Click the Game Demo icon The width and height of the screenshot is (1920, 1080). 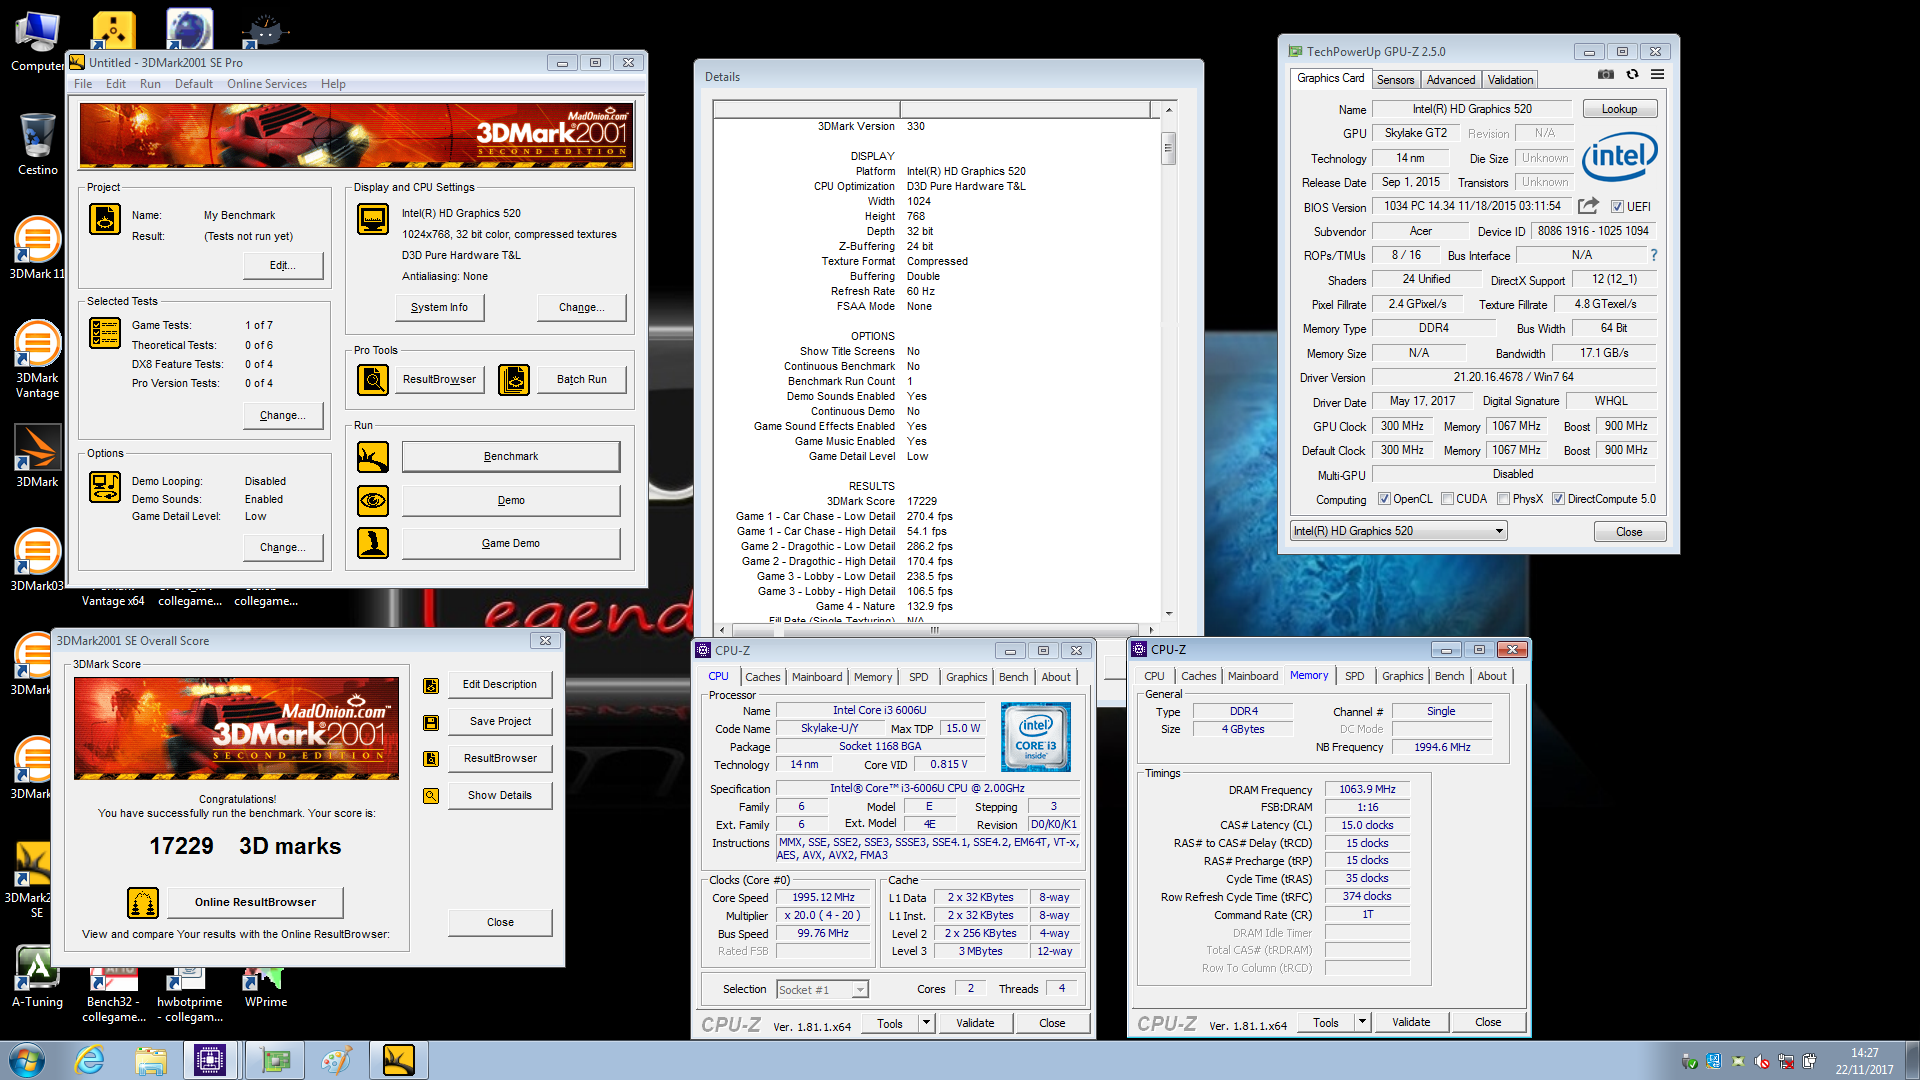(373, 543)
